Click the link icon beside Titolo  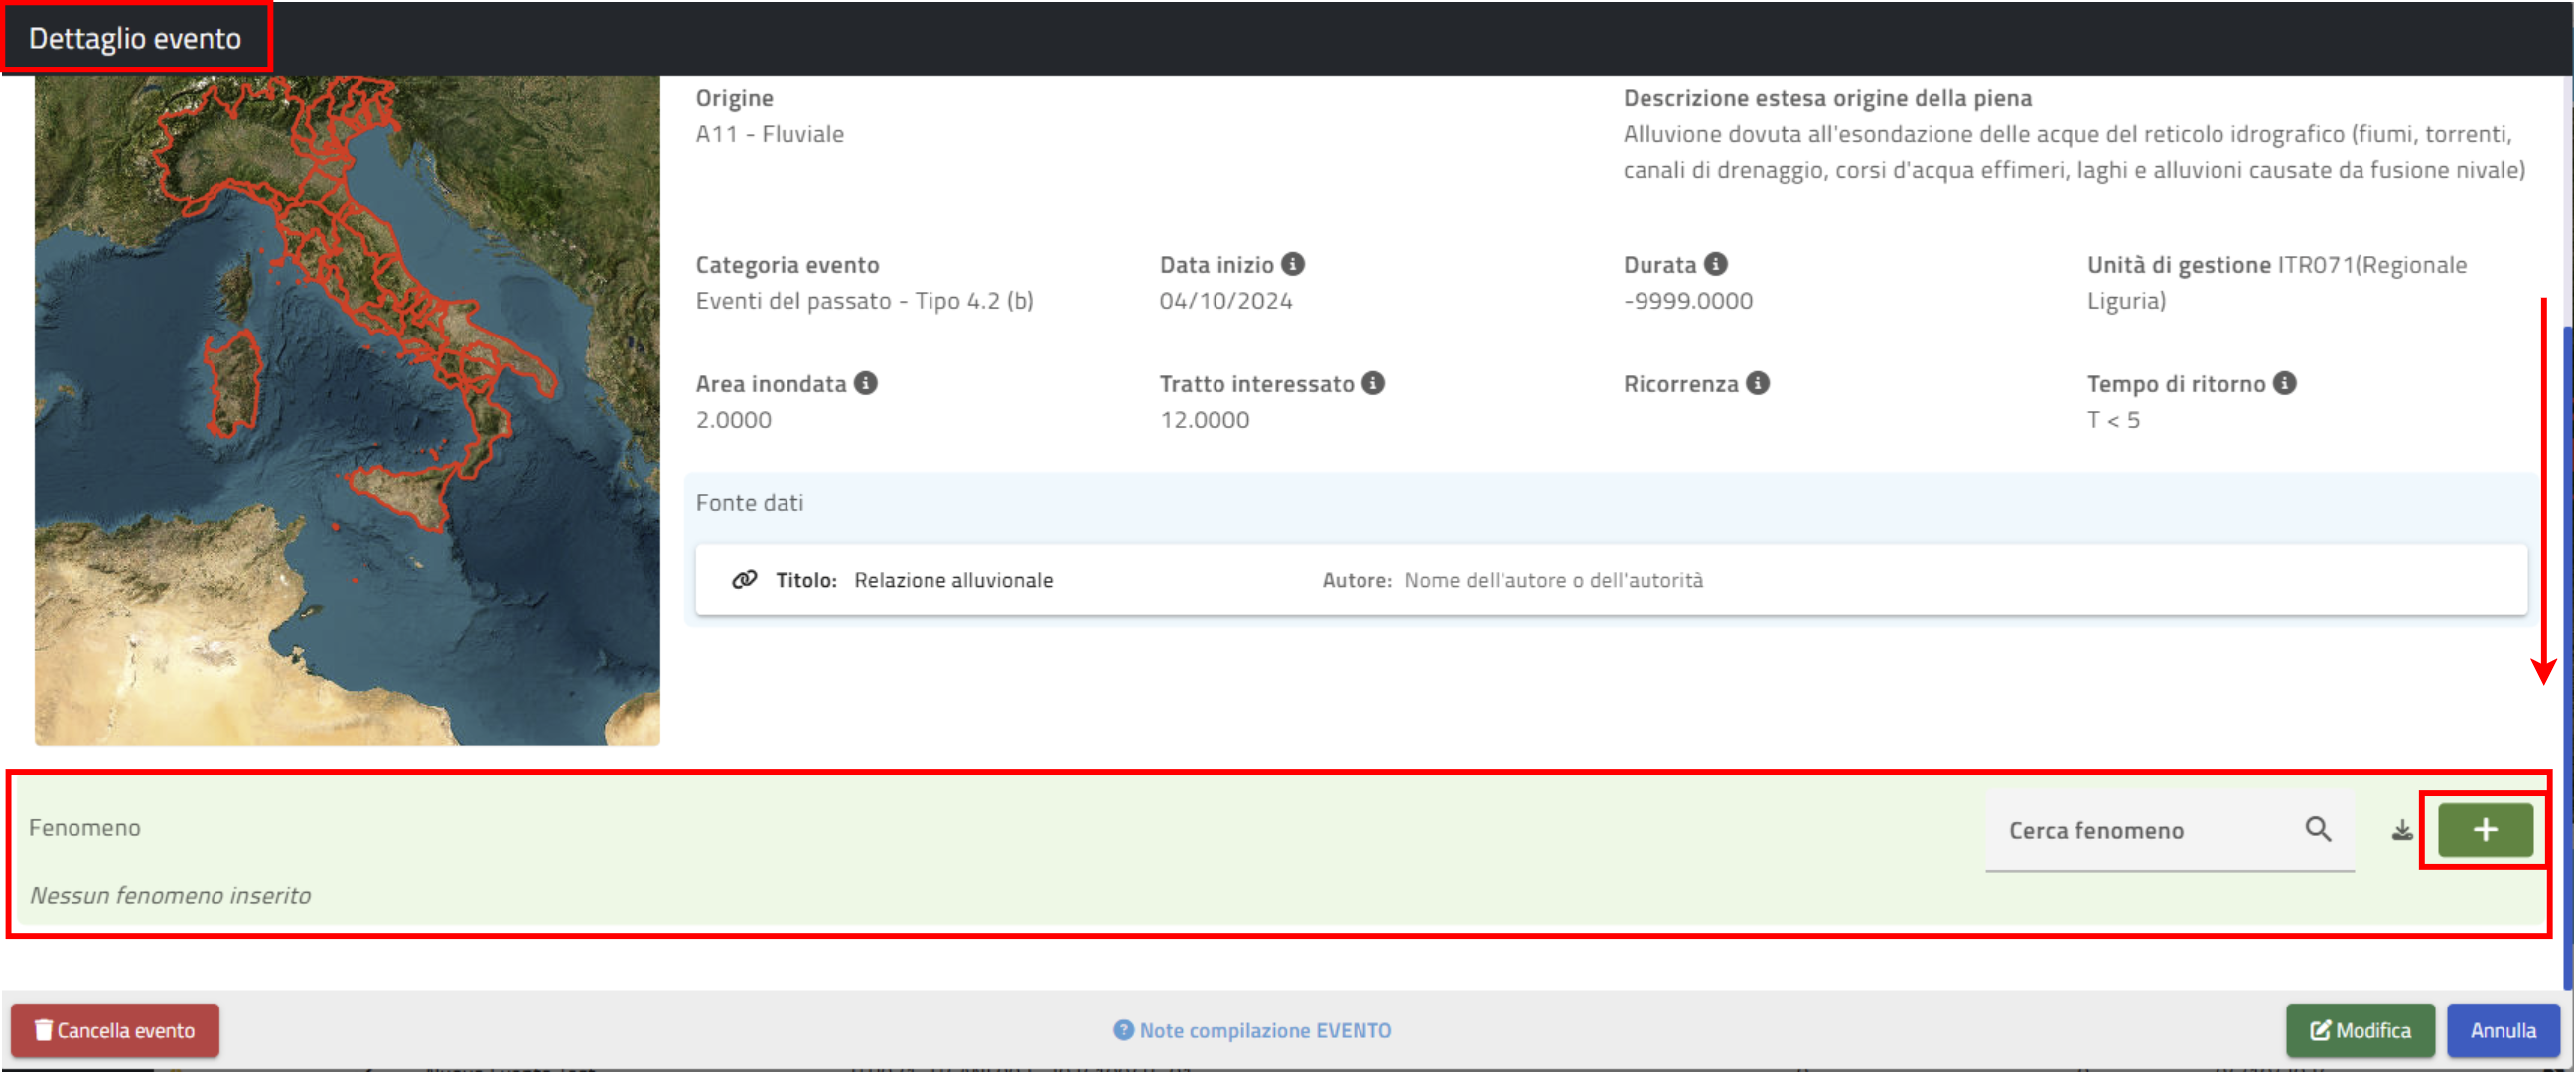[744, 580]
